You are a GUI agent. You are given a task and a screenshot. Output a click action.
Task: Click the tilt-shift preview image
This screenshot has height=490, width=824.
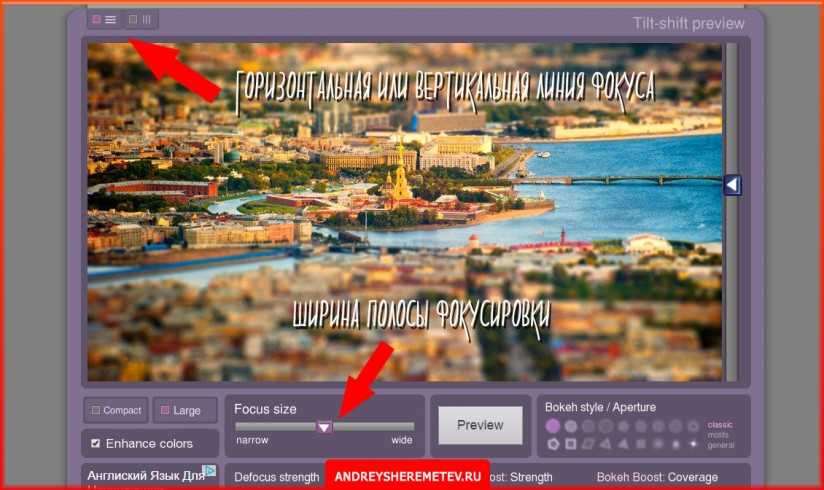[x=405, y=210]
